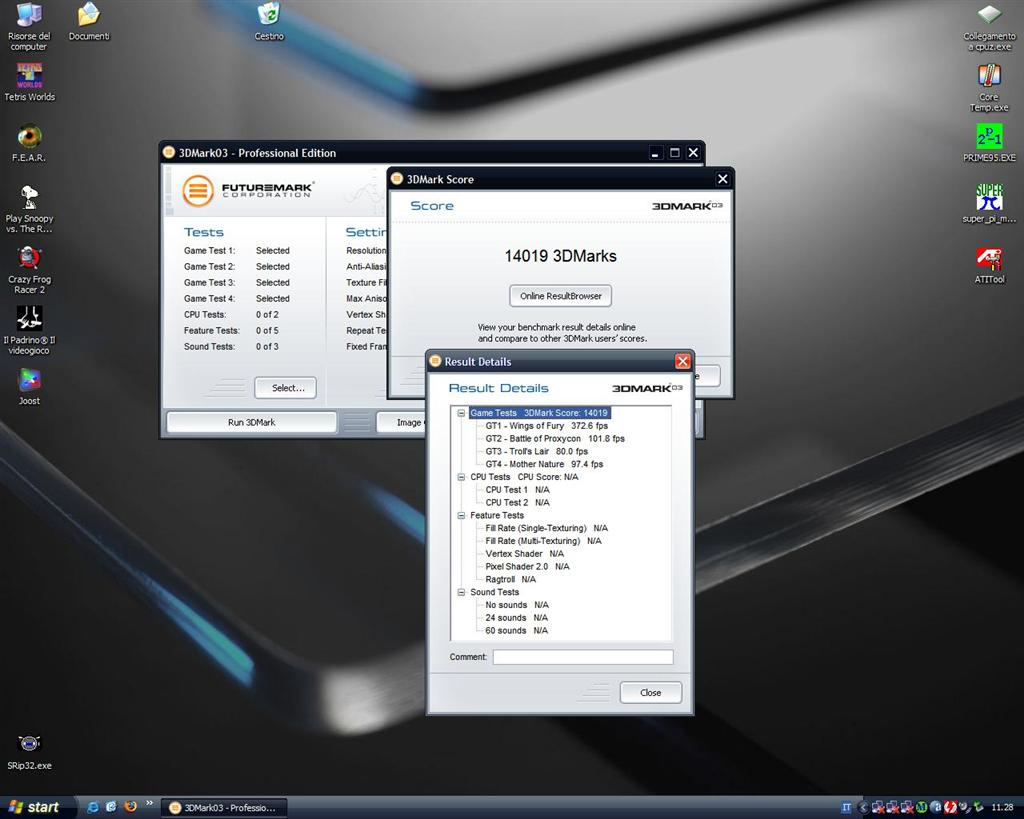Select the SRip32.exe desktop icon
Image resolution: width=1024 pixels, height=819 pixels.
click(x=29, y=751)
